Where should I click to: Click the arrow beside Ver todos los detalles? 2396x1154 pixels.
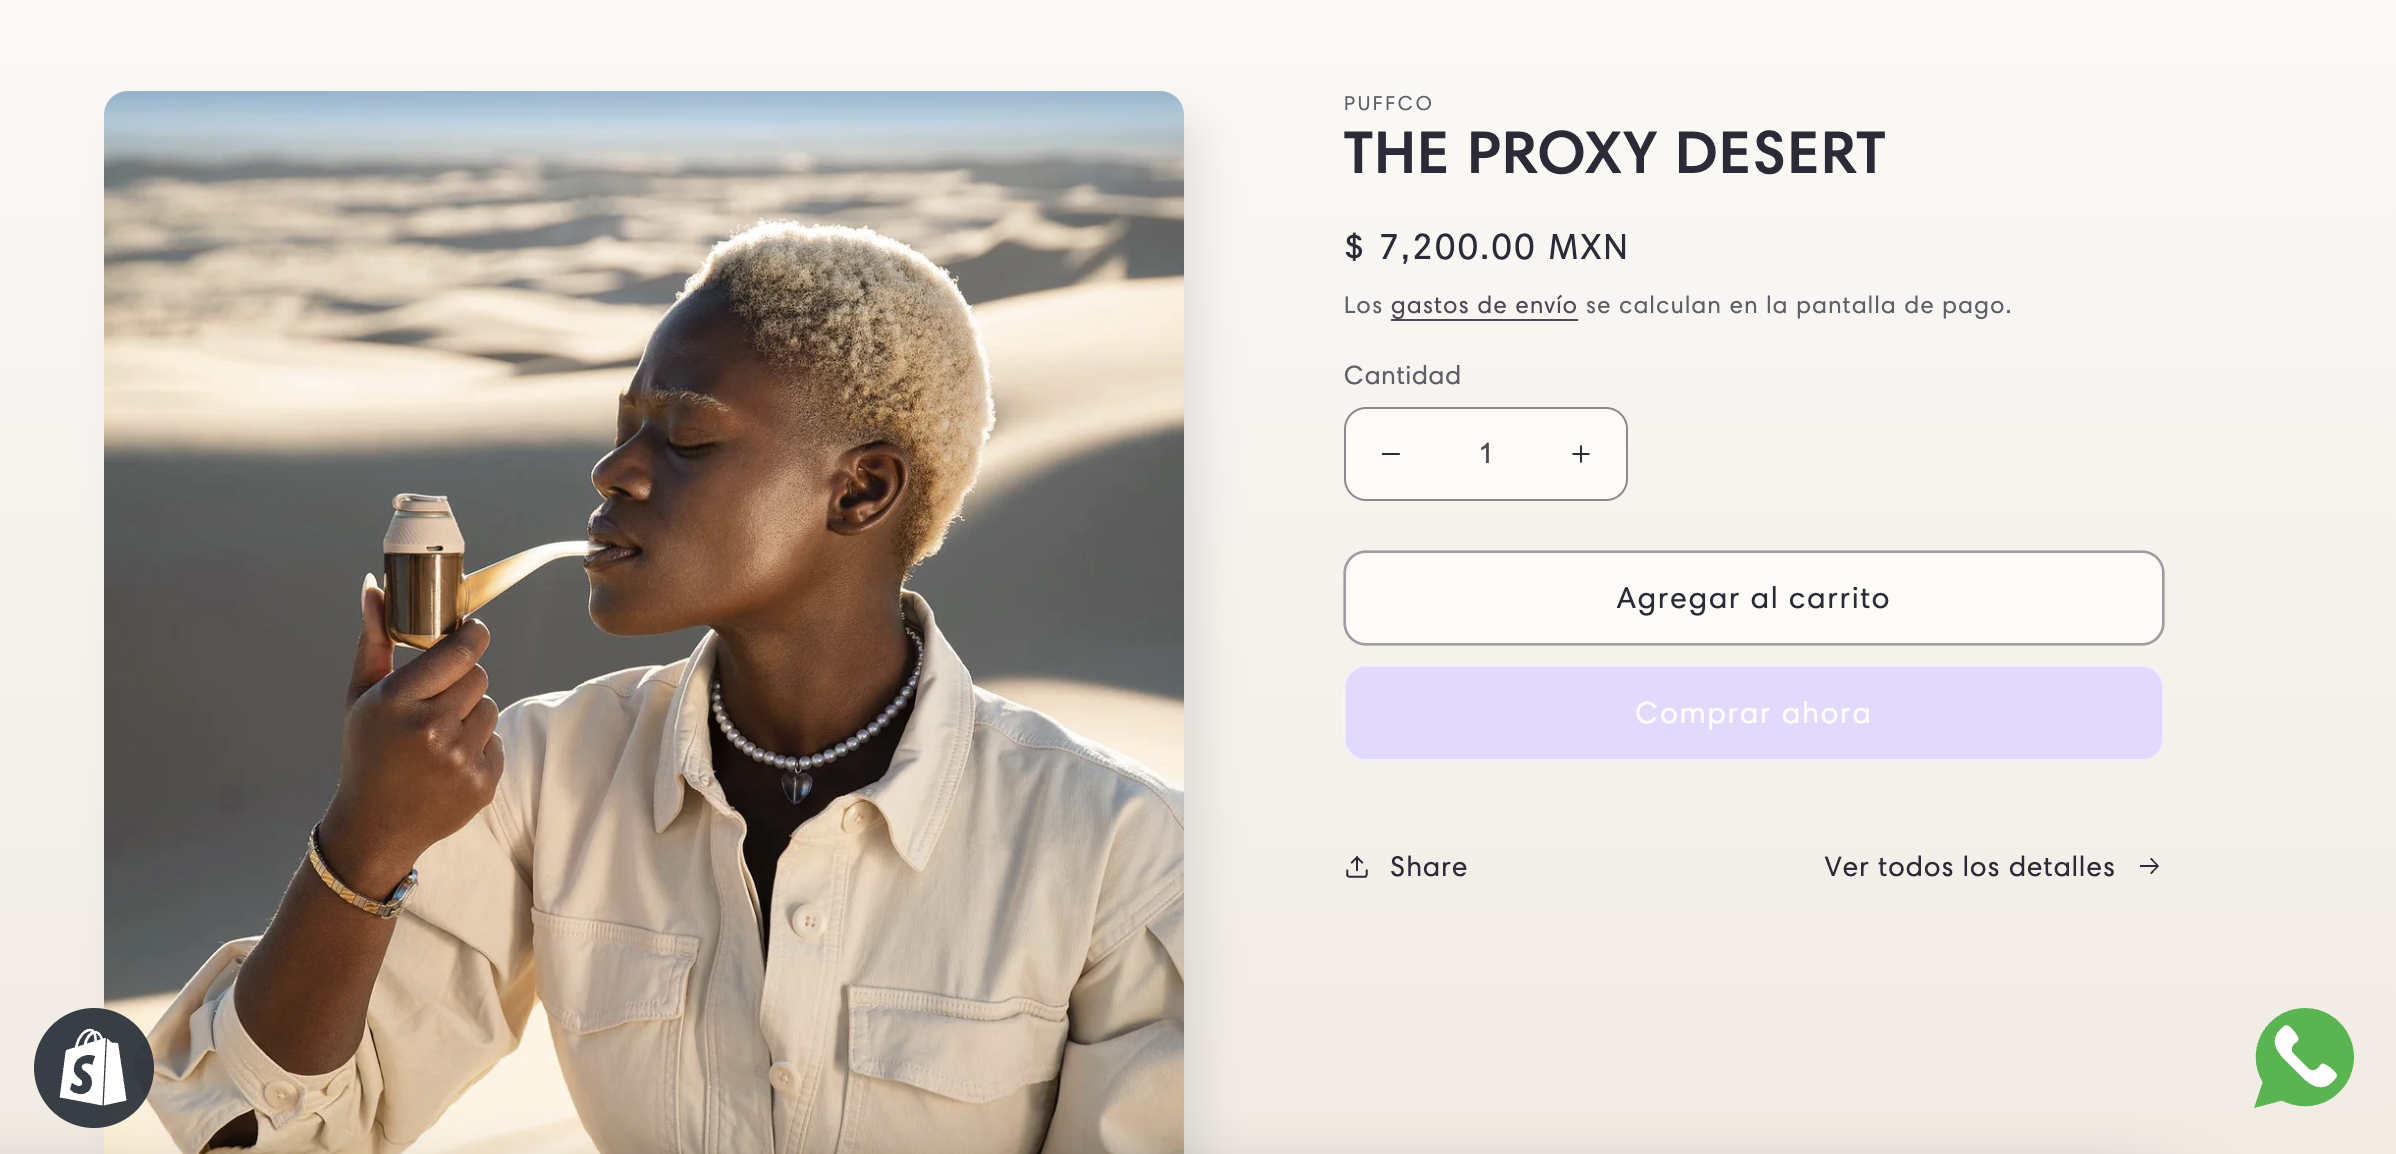click(x=2150, y=866)
